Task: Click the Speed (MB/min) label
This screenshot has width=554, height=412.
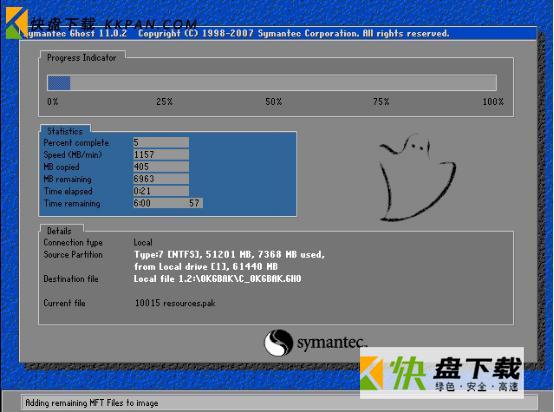Action: (73, 155)
